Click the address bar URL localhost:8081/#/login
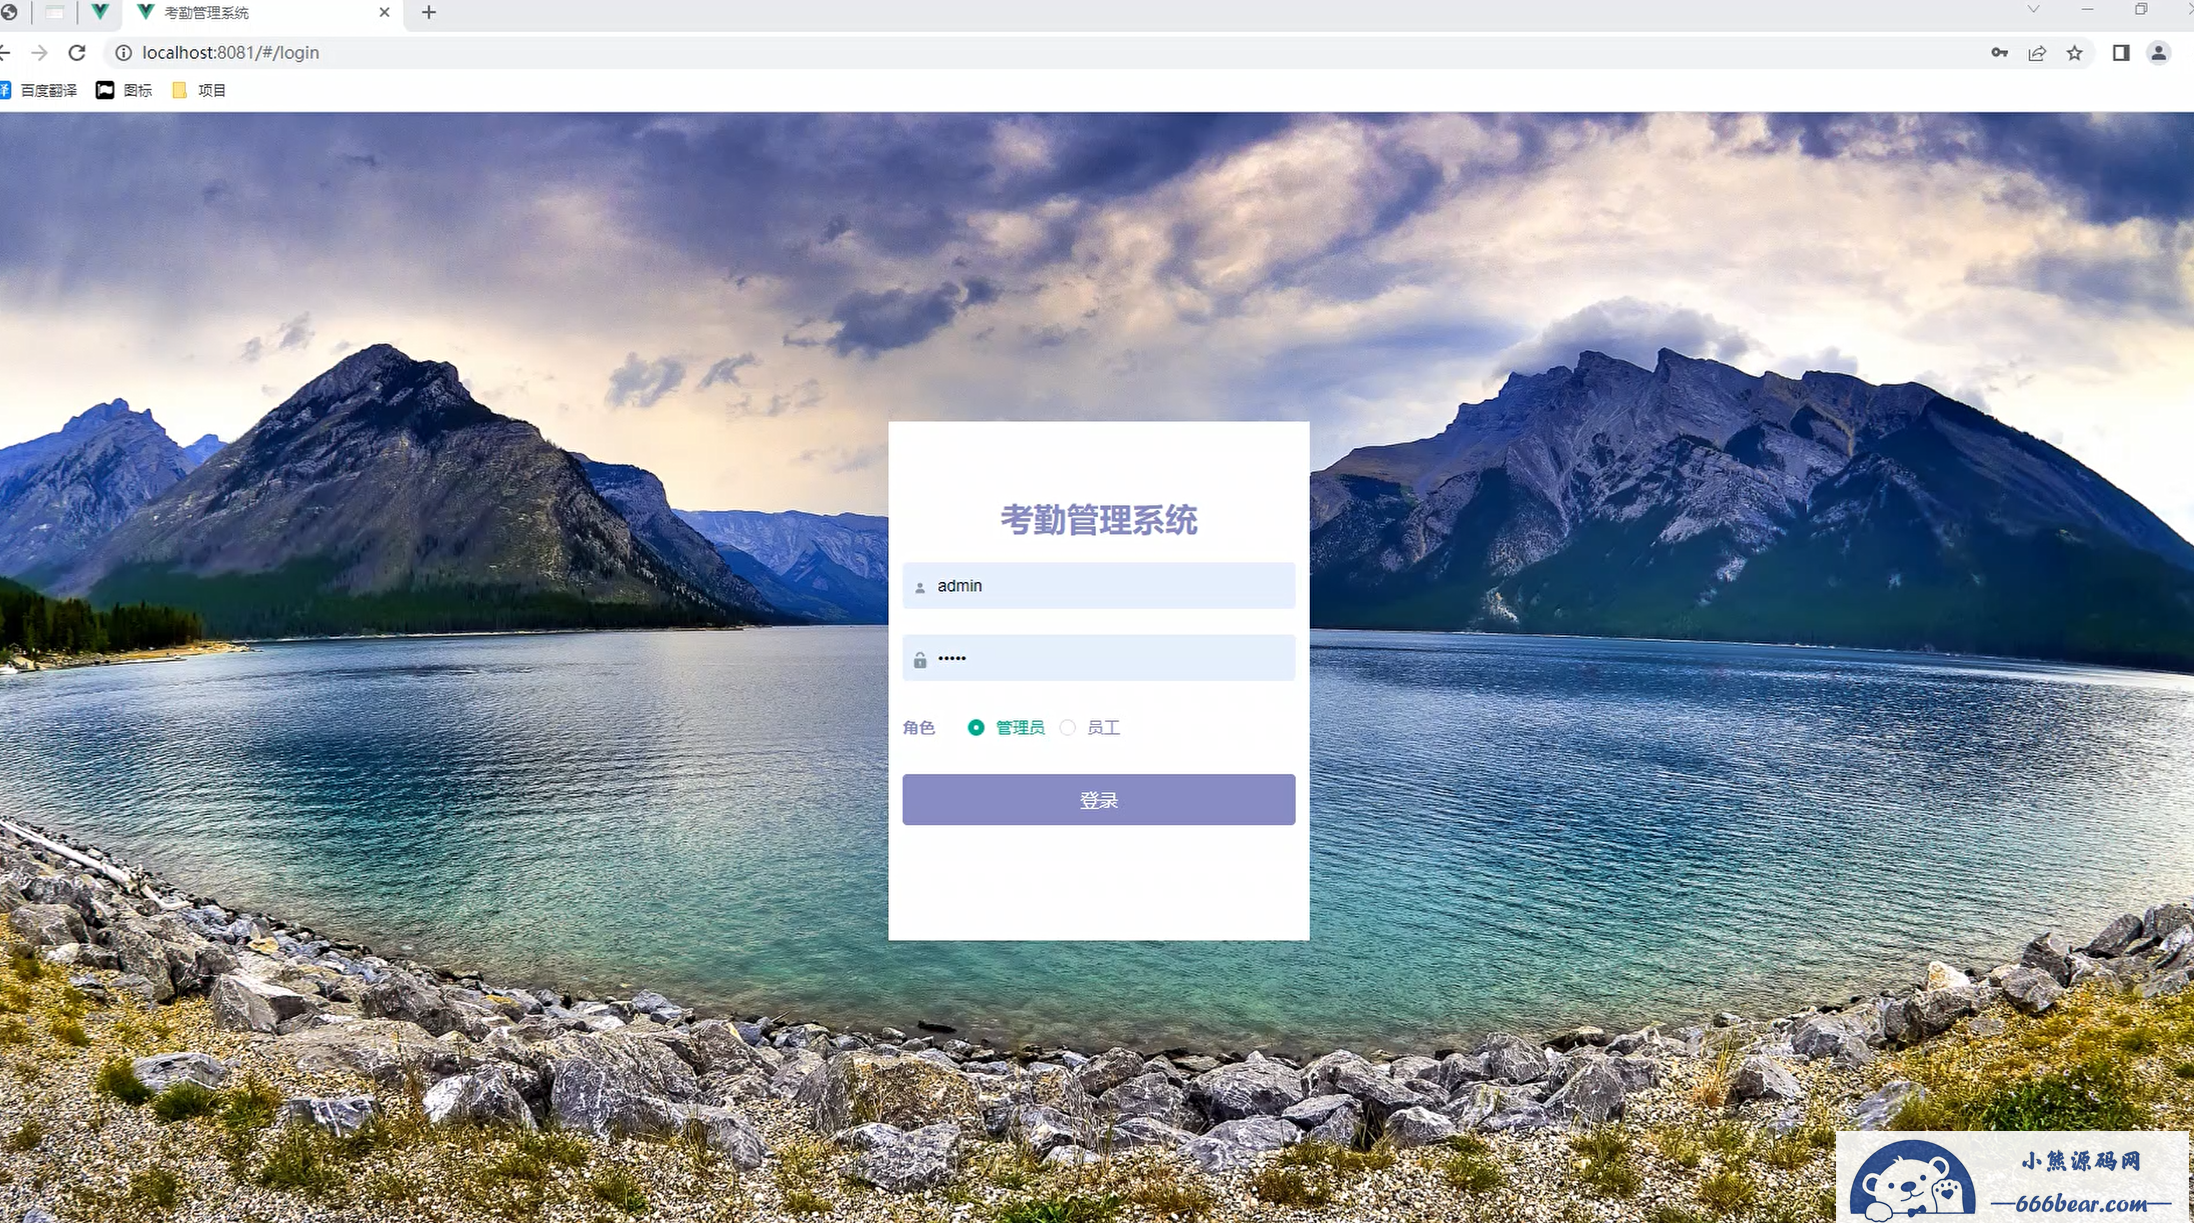Screen dimensions: 2194x1223 pos(231,53)
